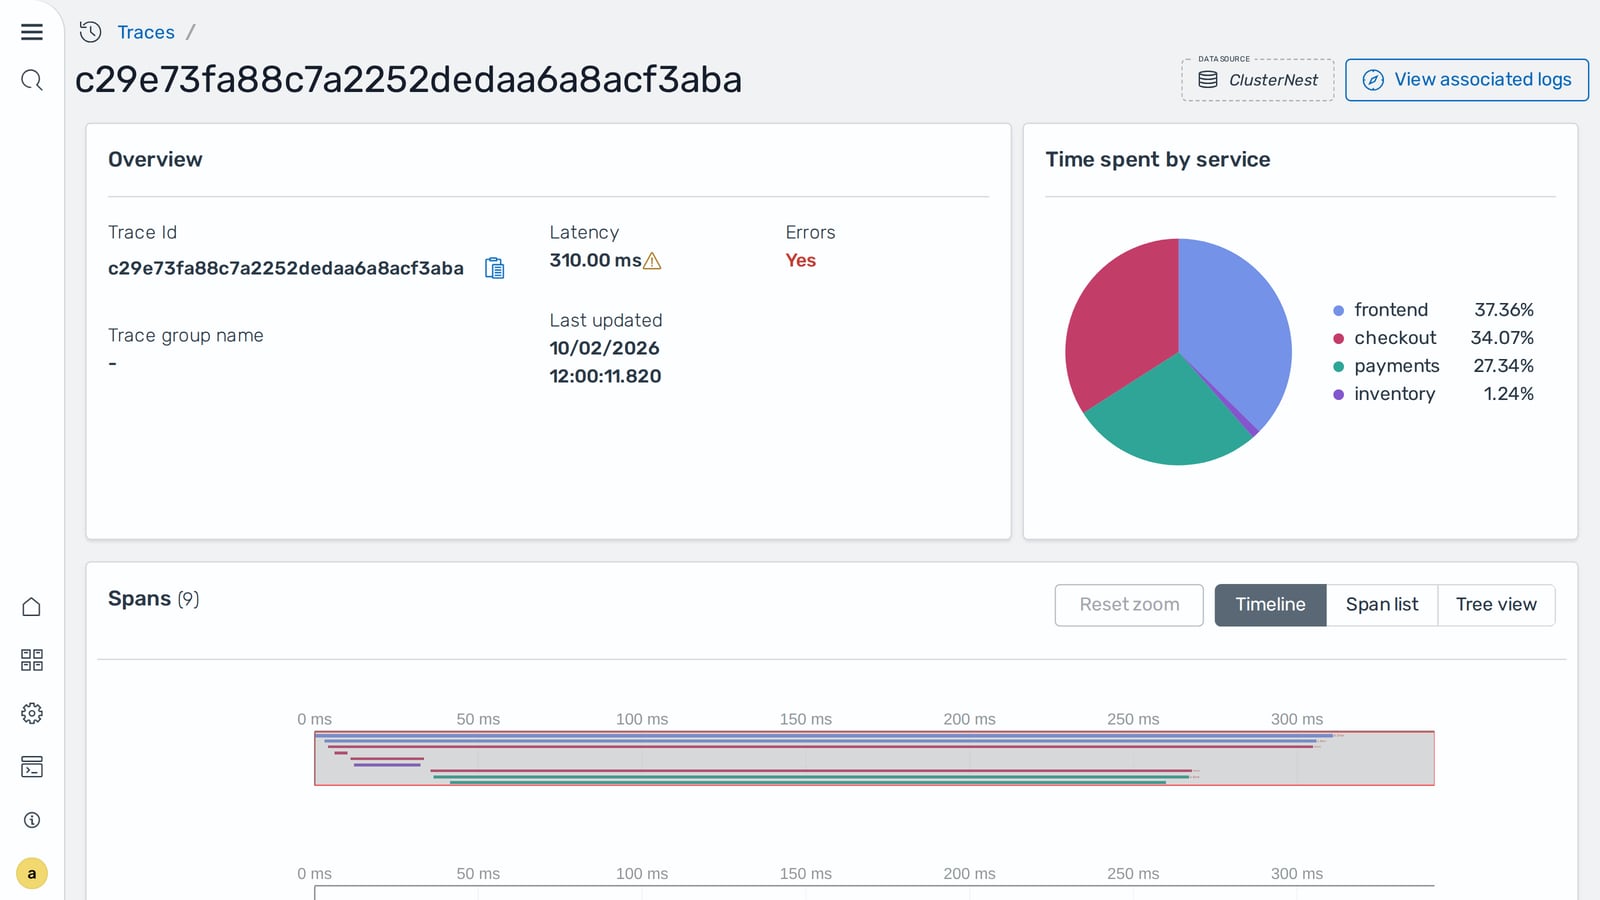Screen dimensions: 1600x900
Task: Click the ClusterNest data source database icon
Action: click(1208, 80)
